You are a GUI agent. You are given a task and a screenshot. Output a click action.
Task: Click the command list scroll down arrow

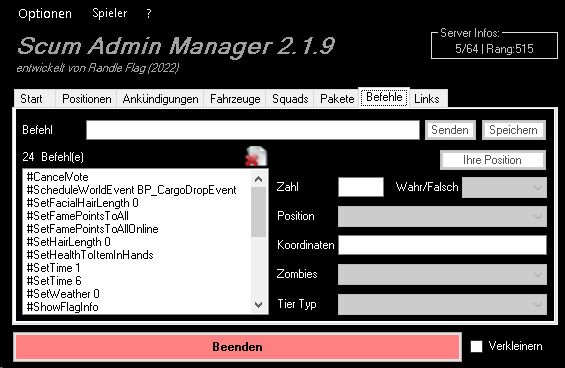click(258, 305)
